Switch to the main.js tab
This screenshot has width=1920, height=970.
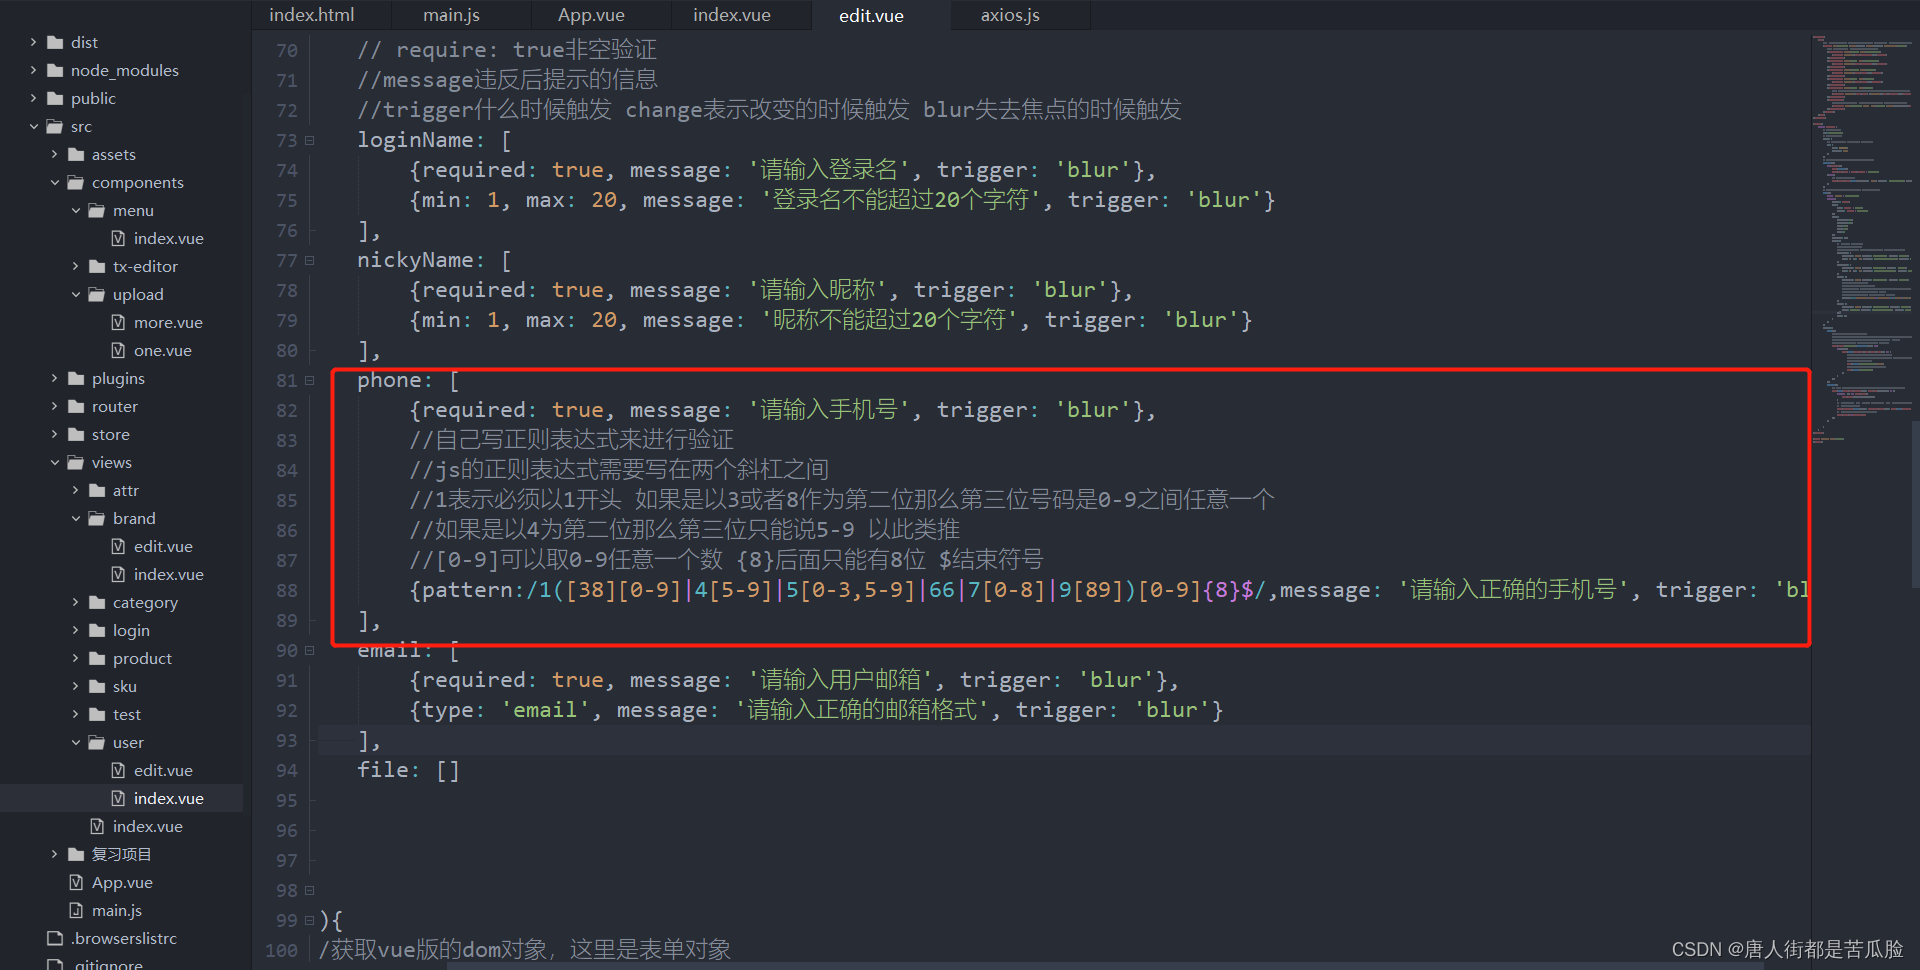click(x=451, y=15)
